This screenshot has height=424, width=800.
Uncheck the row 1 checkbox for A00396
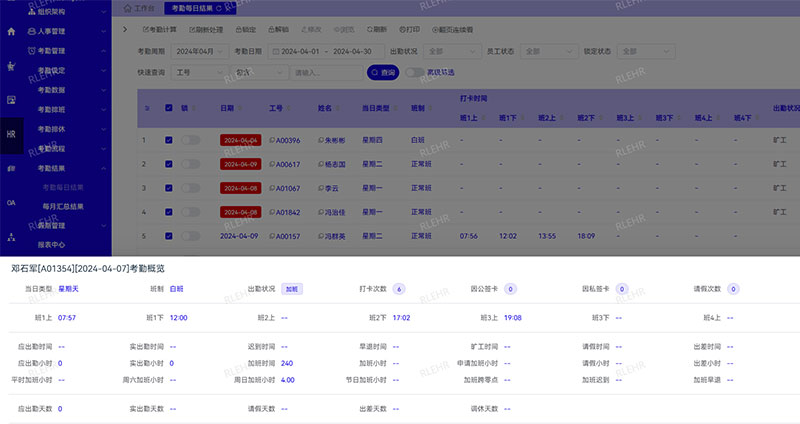click(169, 140)
